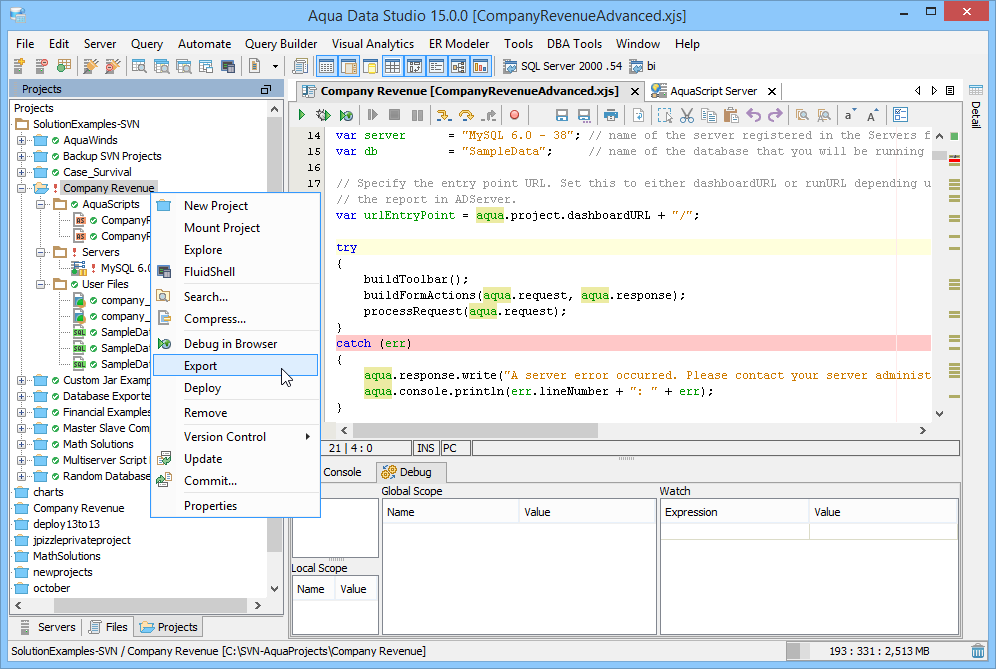Collapse the User Files folder node
This screenshot has width=996, height=669.
pos(40,285)
